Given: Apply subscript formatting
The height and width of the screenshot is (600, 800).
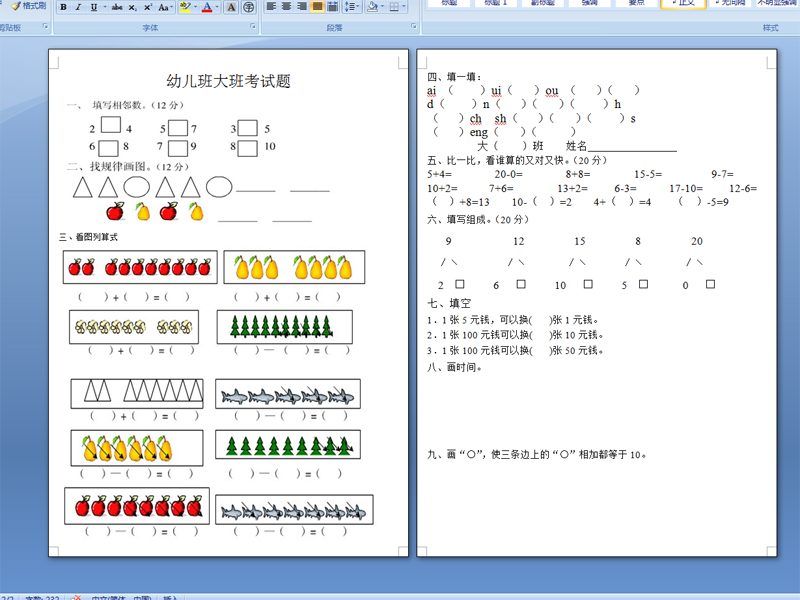Looking at the screenshot, I should point(132,7).
